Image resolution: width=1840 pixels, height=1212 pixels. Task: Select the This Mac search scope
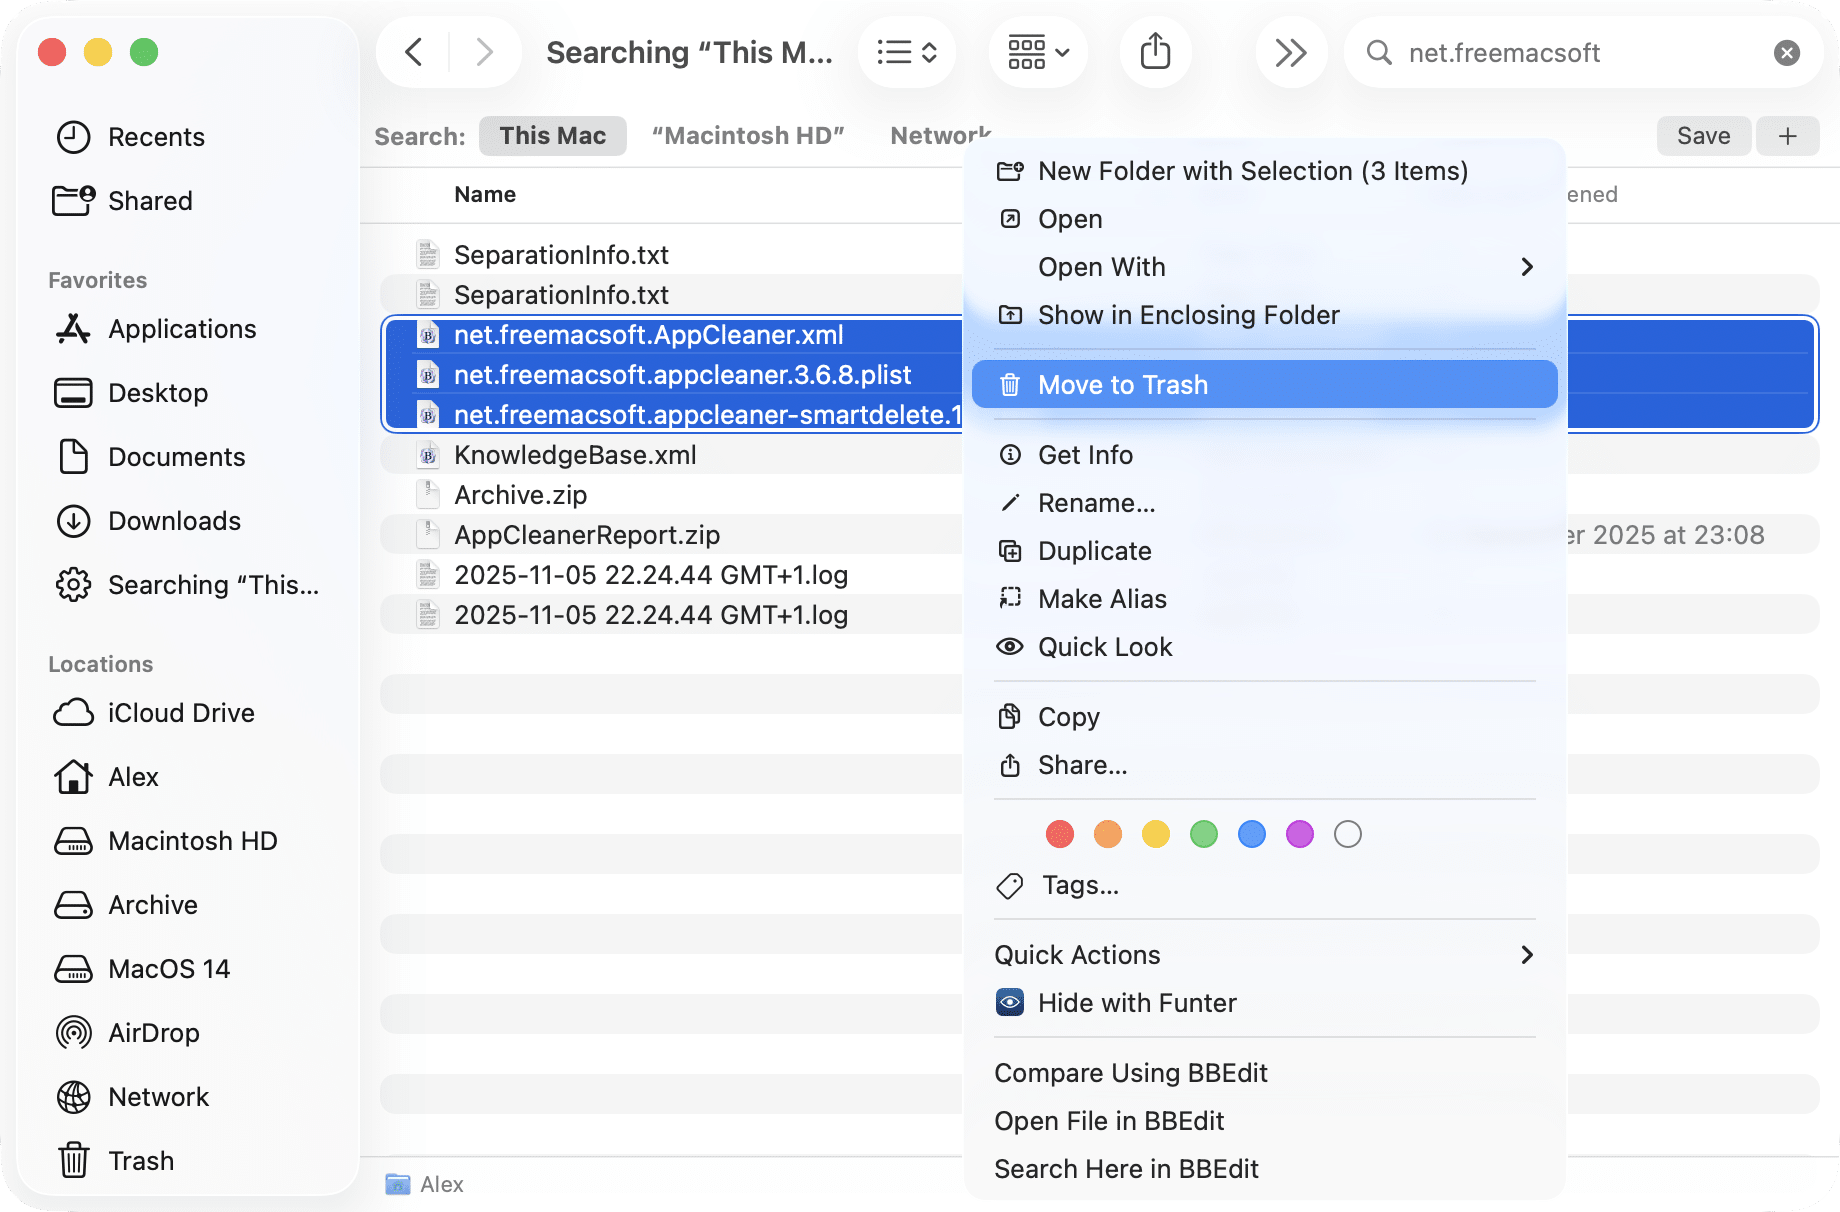553,136
